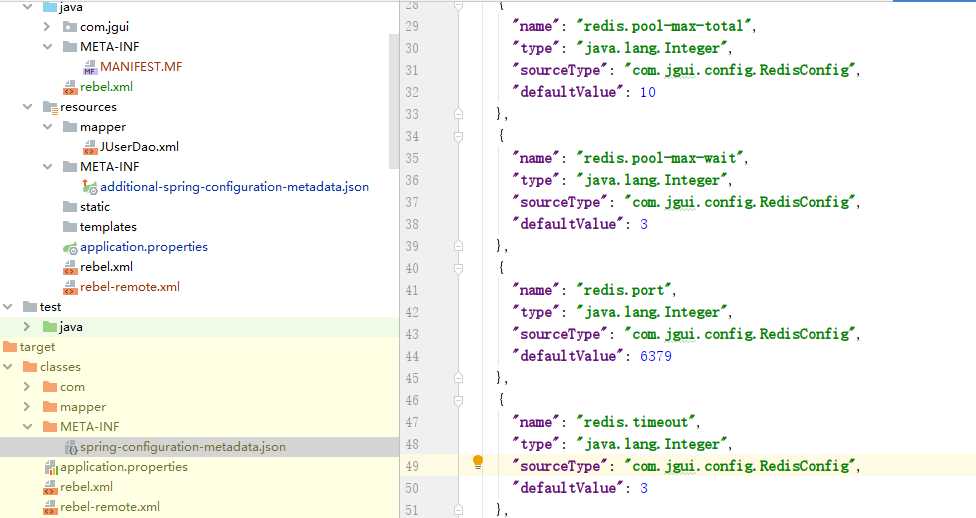The width and height of the screenshot is (976, 518).
Task: Select the target folder row
Action: 199,347
